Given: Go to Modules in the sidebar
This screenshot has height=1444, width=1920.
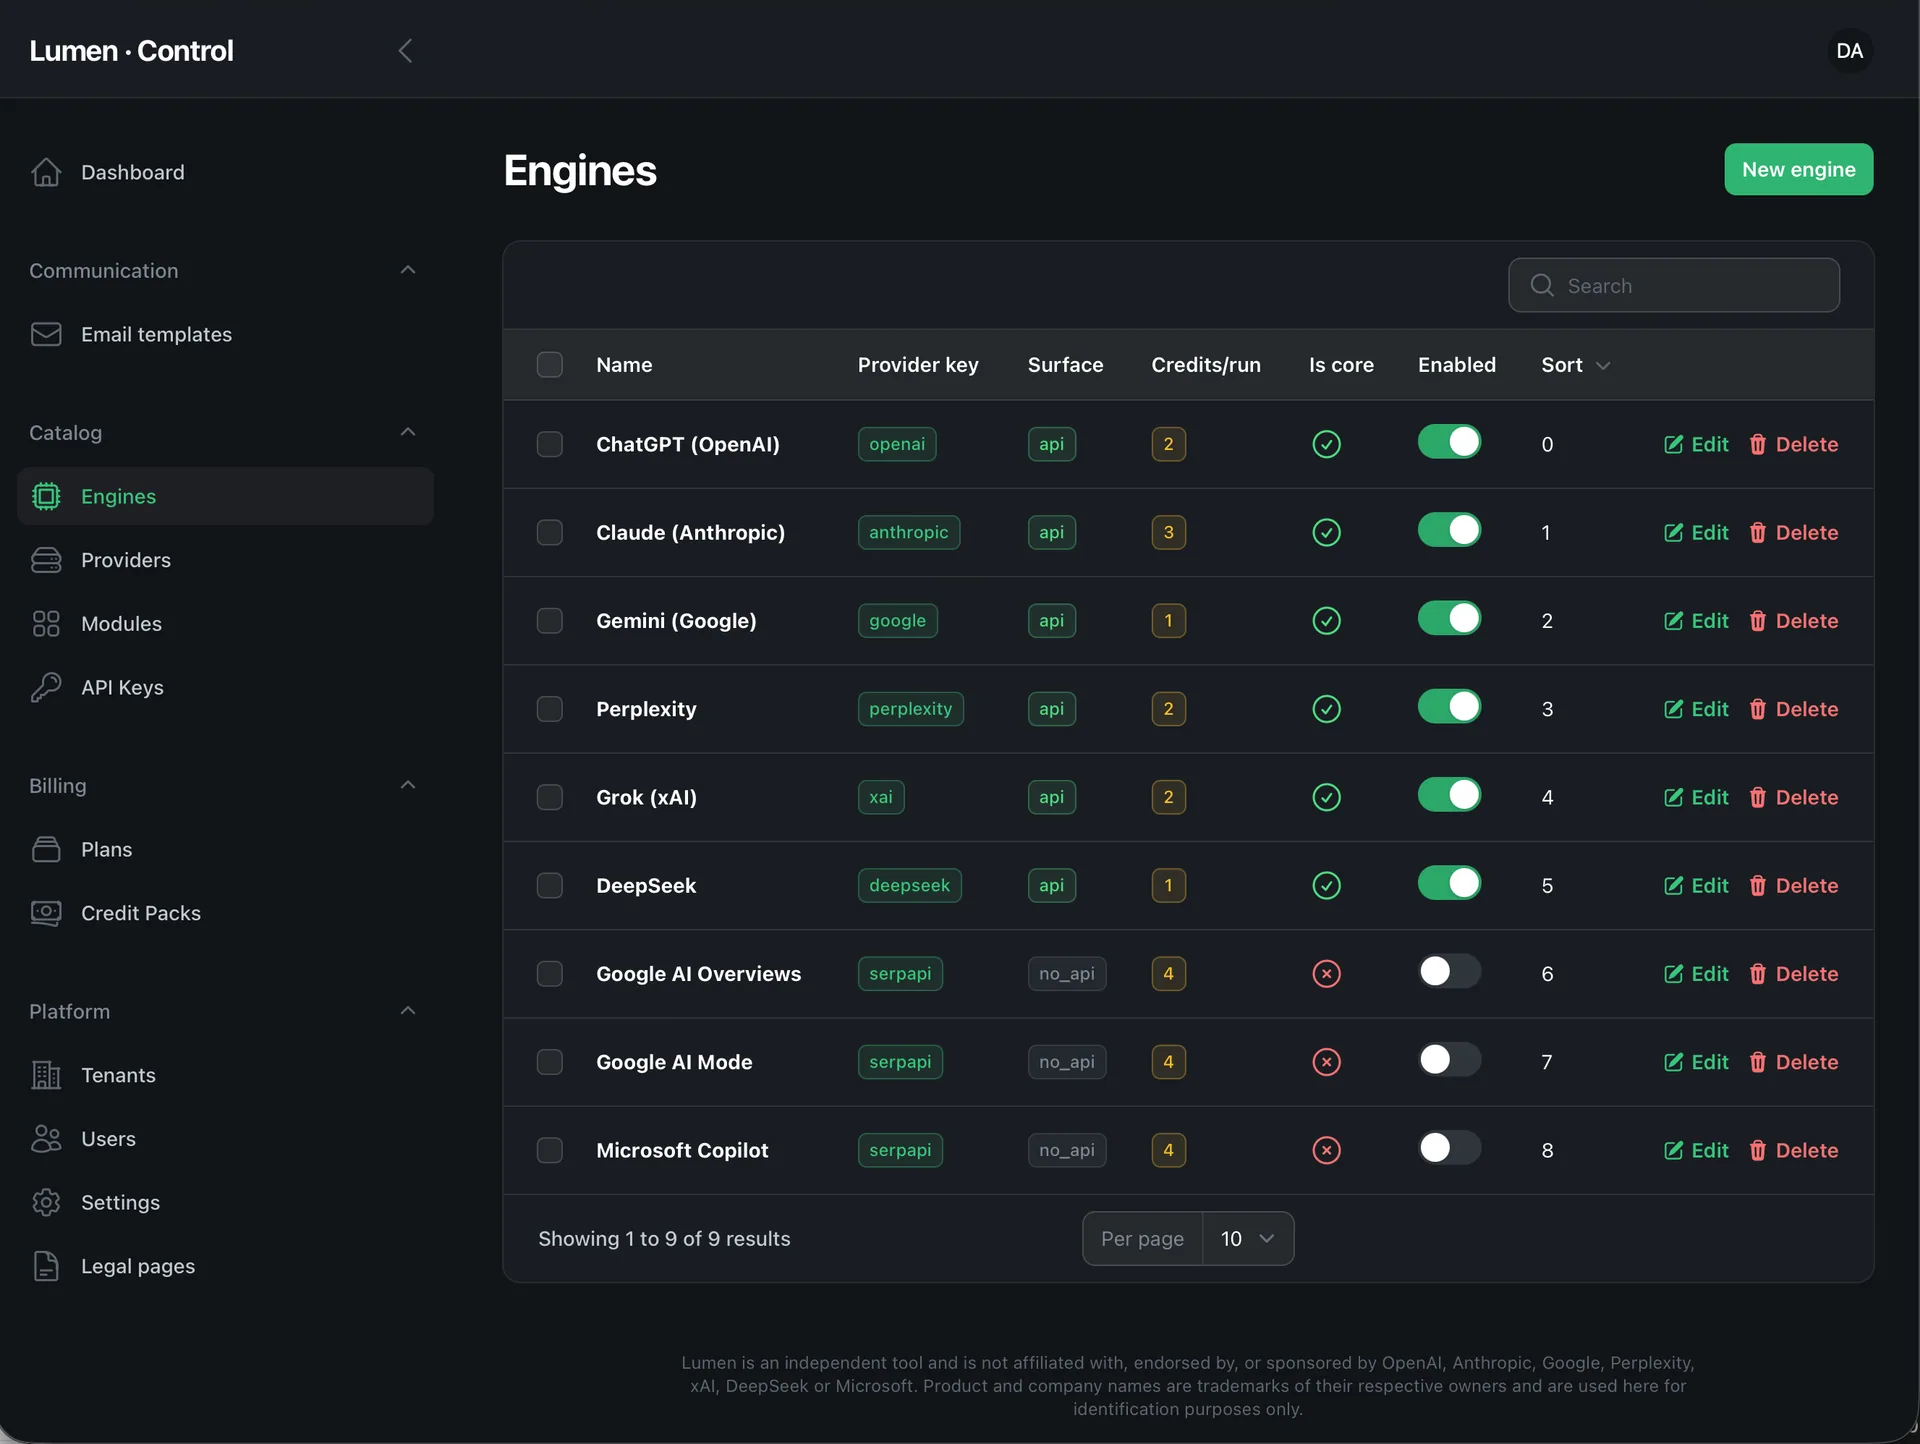Looking at the screenshot, I should pyautogui.click(x=225, y=624).
